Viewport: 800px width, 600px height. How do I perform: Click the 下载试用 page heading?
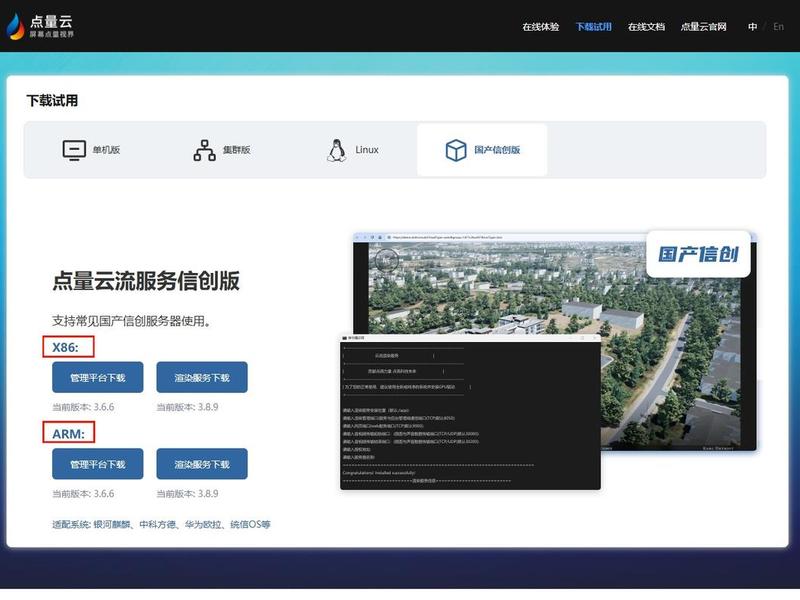pyautogui.click(x=52, y=101)
